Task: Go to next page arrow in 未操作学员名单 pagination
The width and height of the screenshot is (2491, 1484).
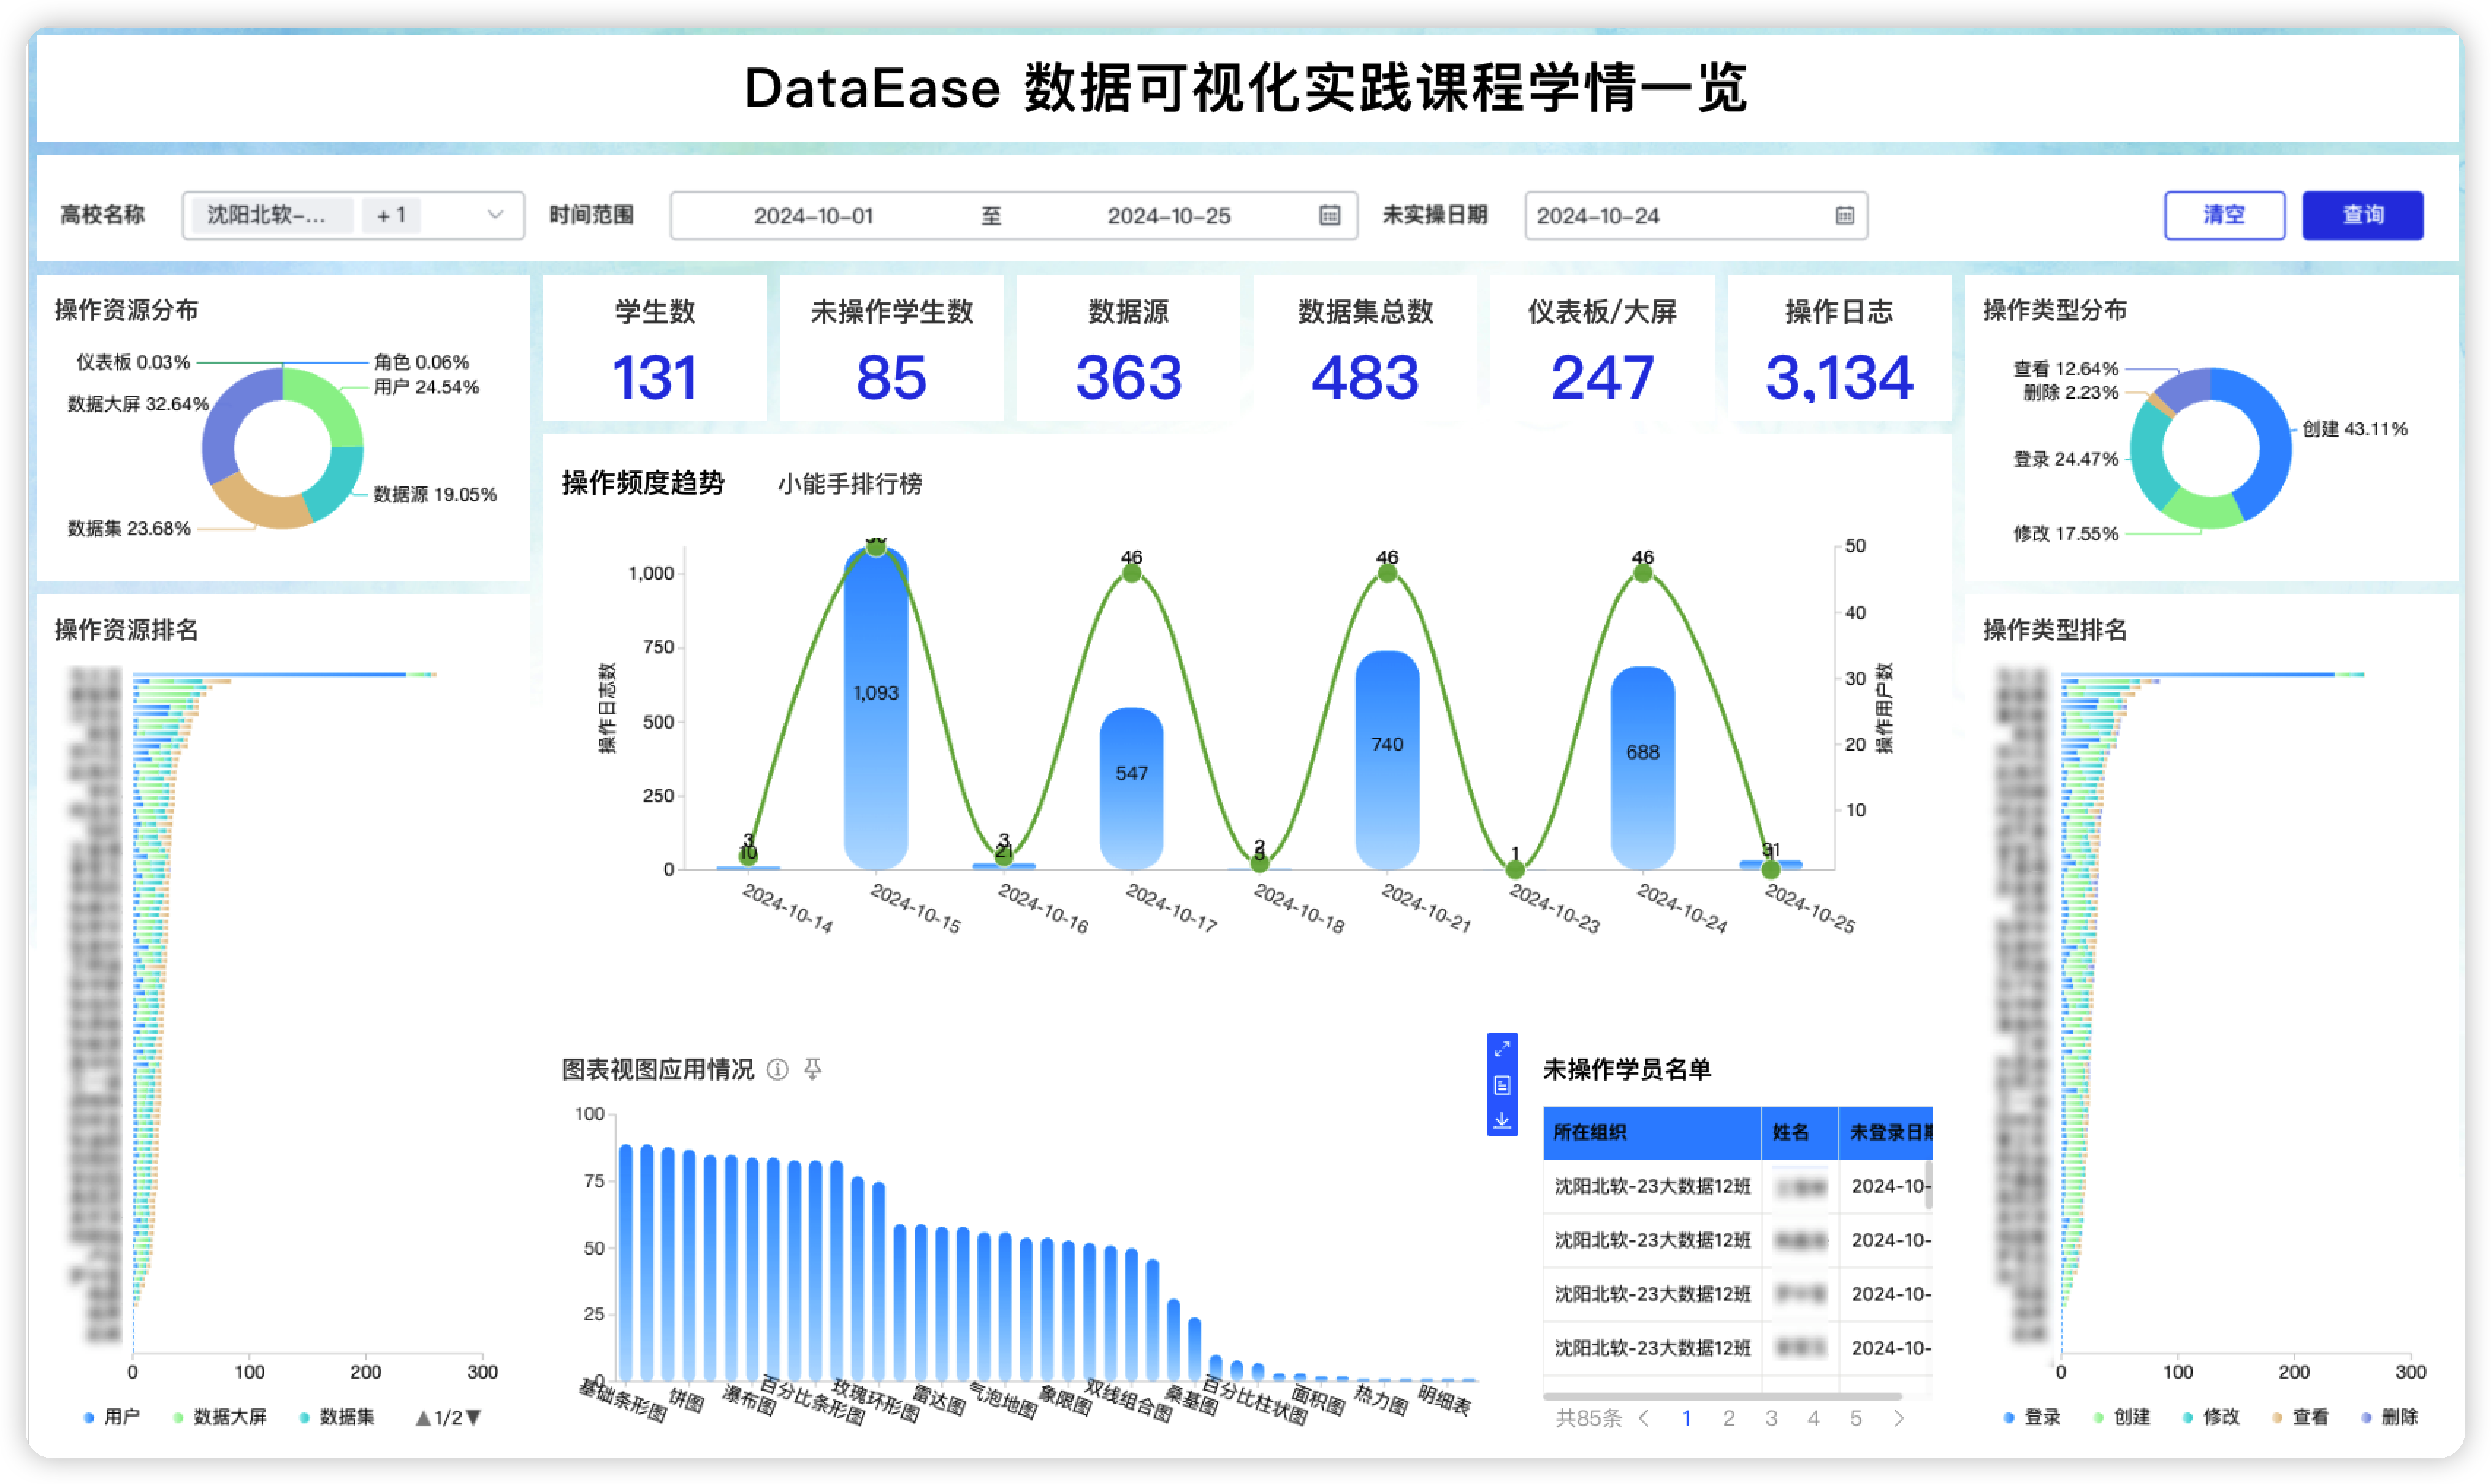Action: point(1898,1418)
